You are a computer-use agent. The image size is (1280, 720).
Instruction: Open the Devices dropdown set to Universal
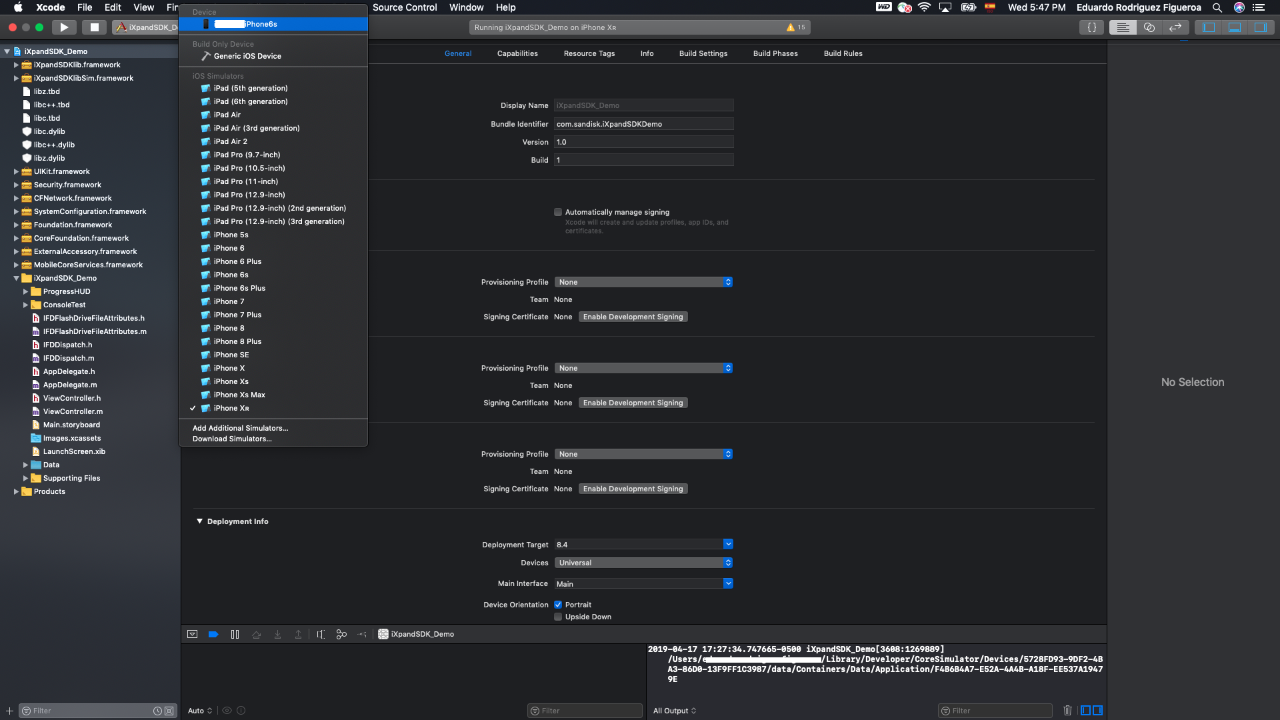tap(643, 563)
